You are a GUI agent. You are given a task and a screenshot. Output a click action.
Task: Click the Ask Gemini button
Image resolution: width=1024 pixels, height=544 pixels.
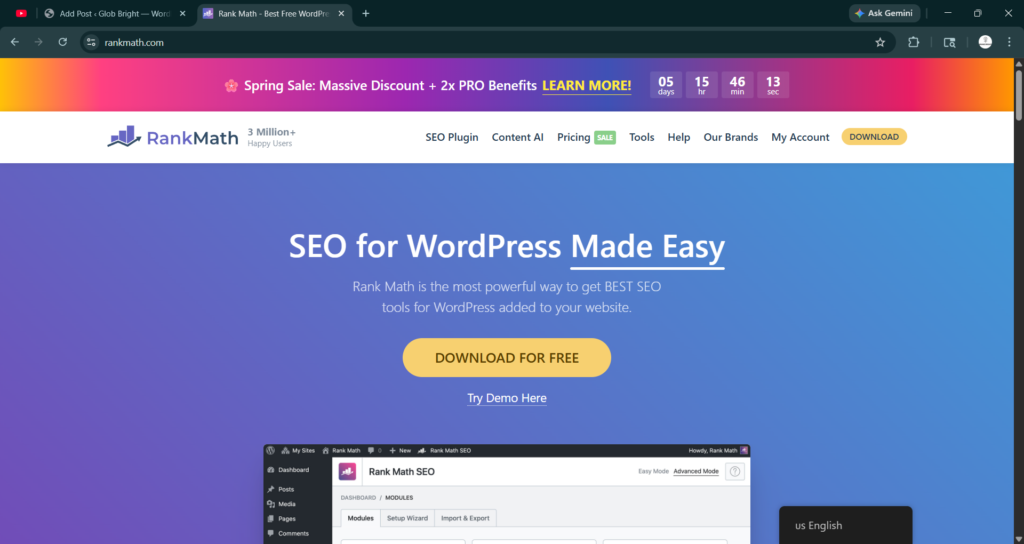[885, 13]
